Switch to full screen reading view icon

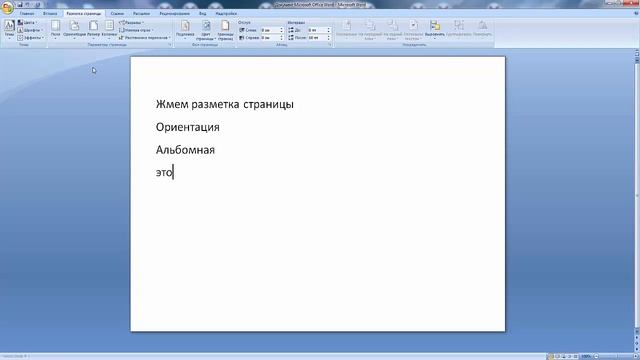click(x=557, y=356)
